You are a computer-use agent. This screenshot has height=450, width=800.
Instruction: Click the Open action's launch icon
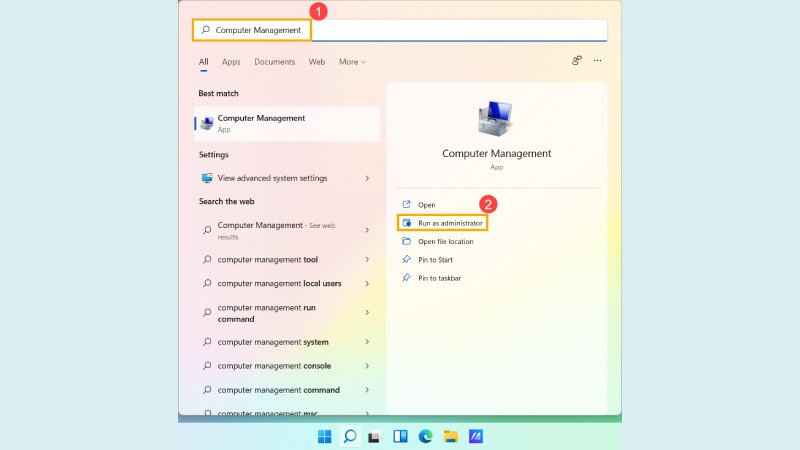coord(406,205)
